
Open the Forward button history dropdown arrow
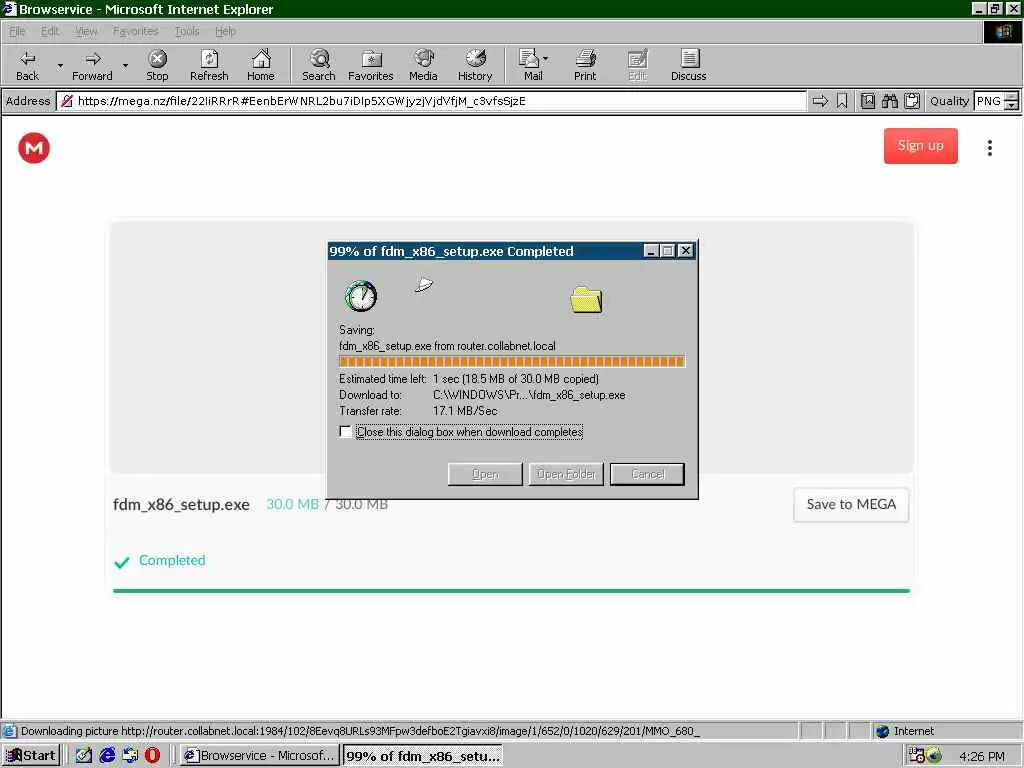coord(125,65)
